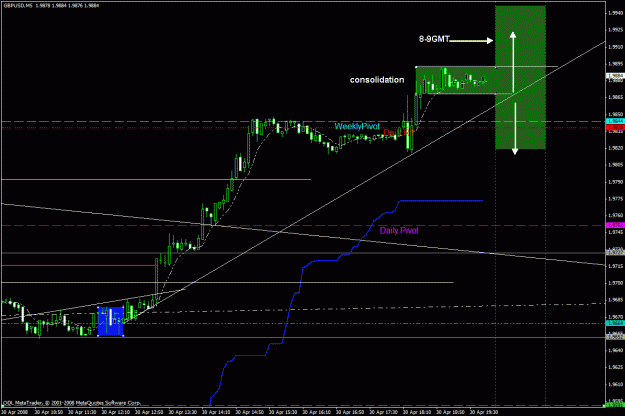Select the "8-9GMT" text label
The height and width of the screenshot is (416, 625).
(x=434, y=39)
